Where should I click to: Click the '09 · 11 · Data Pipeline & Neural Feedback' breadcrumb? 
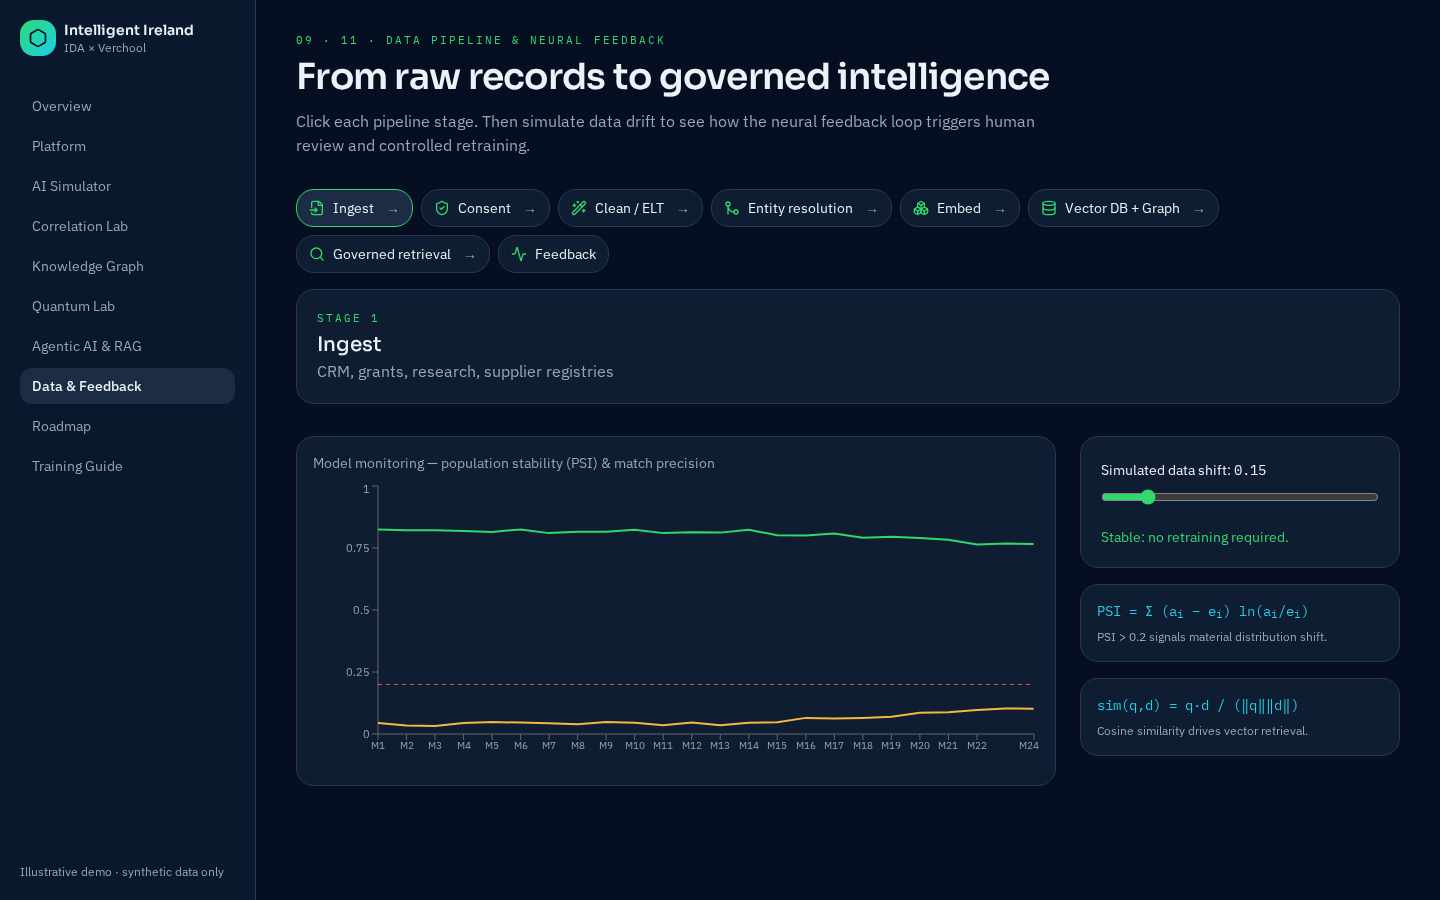(x=480, y=40)
